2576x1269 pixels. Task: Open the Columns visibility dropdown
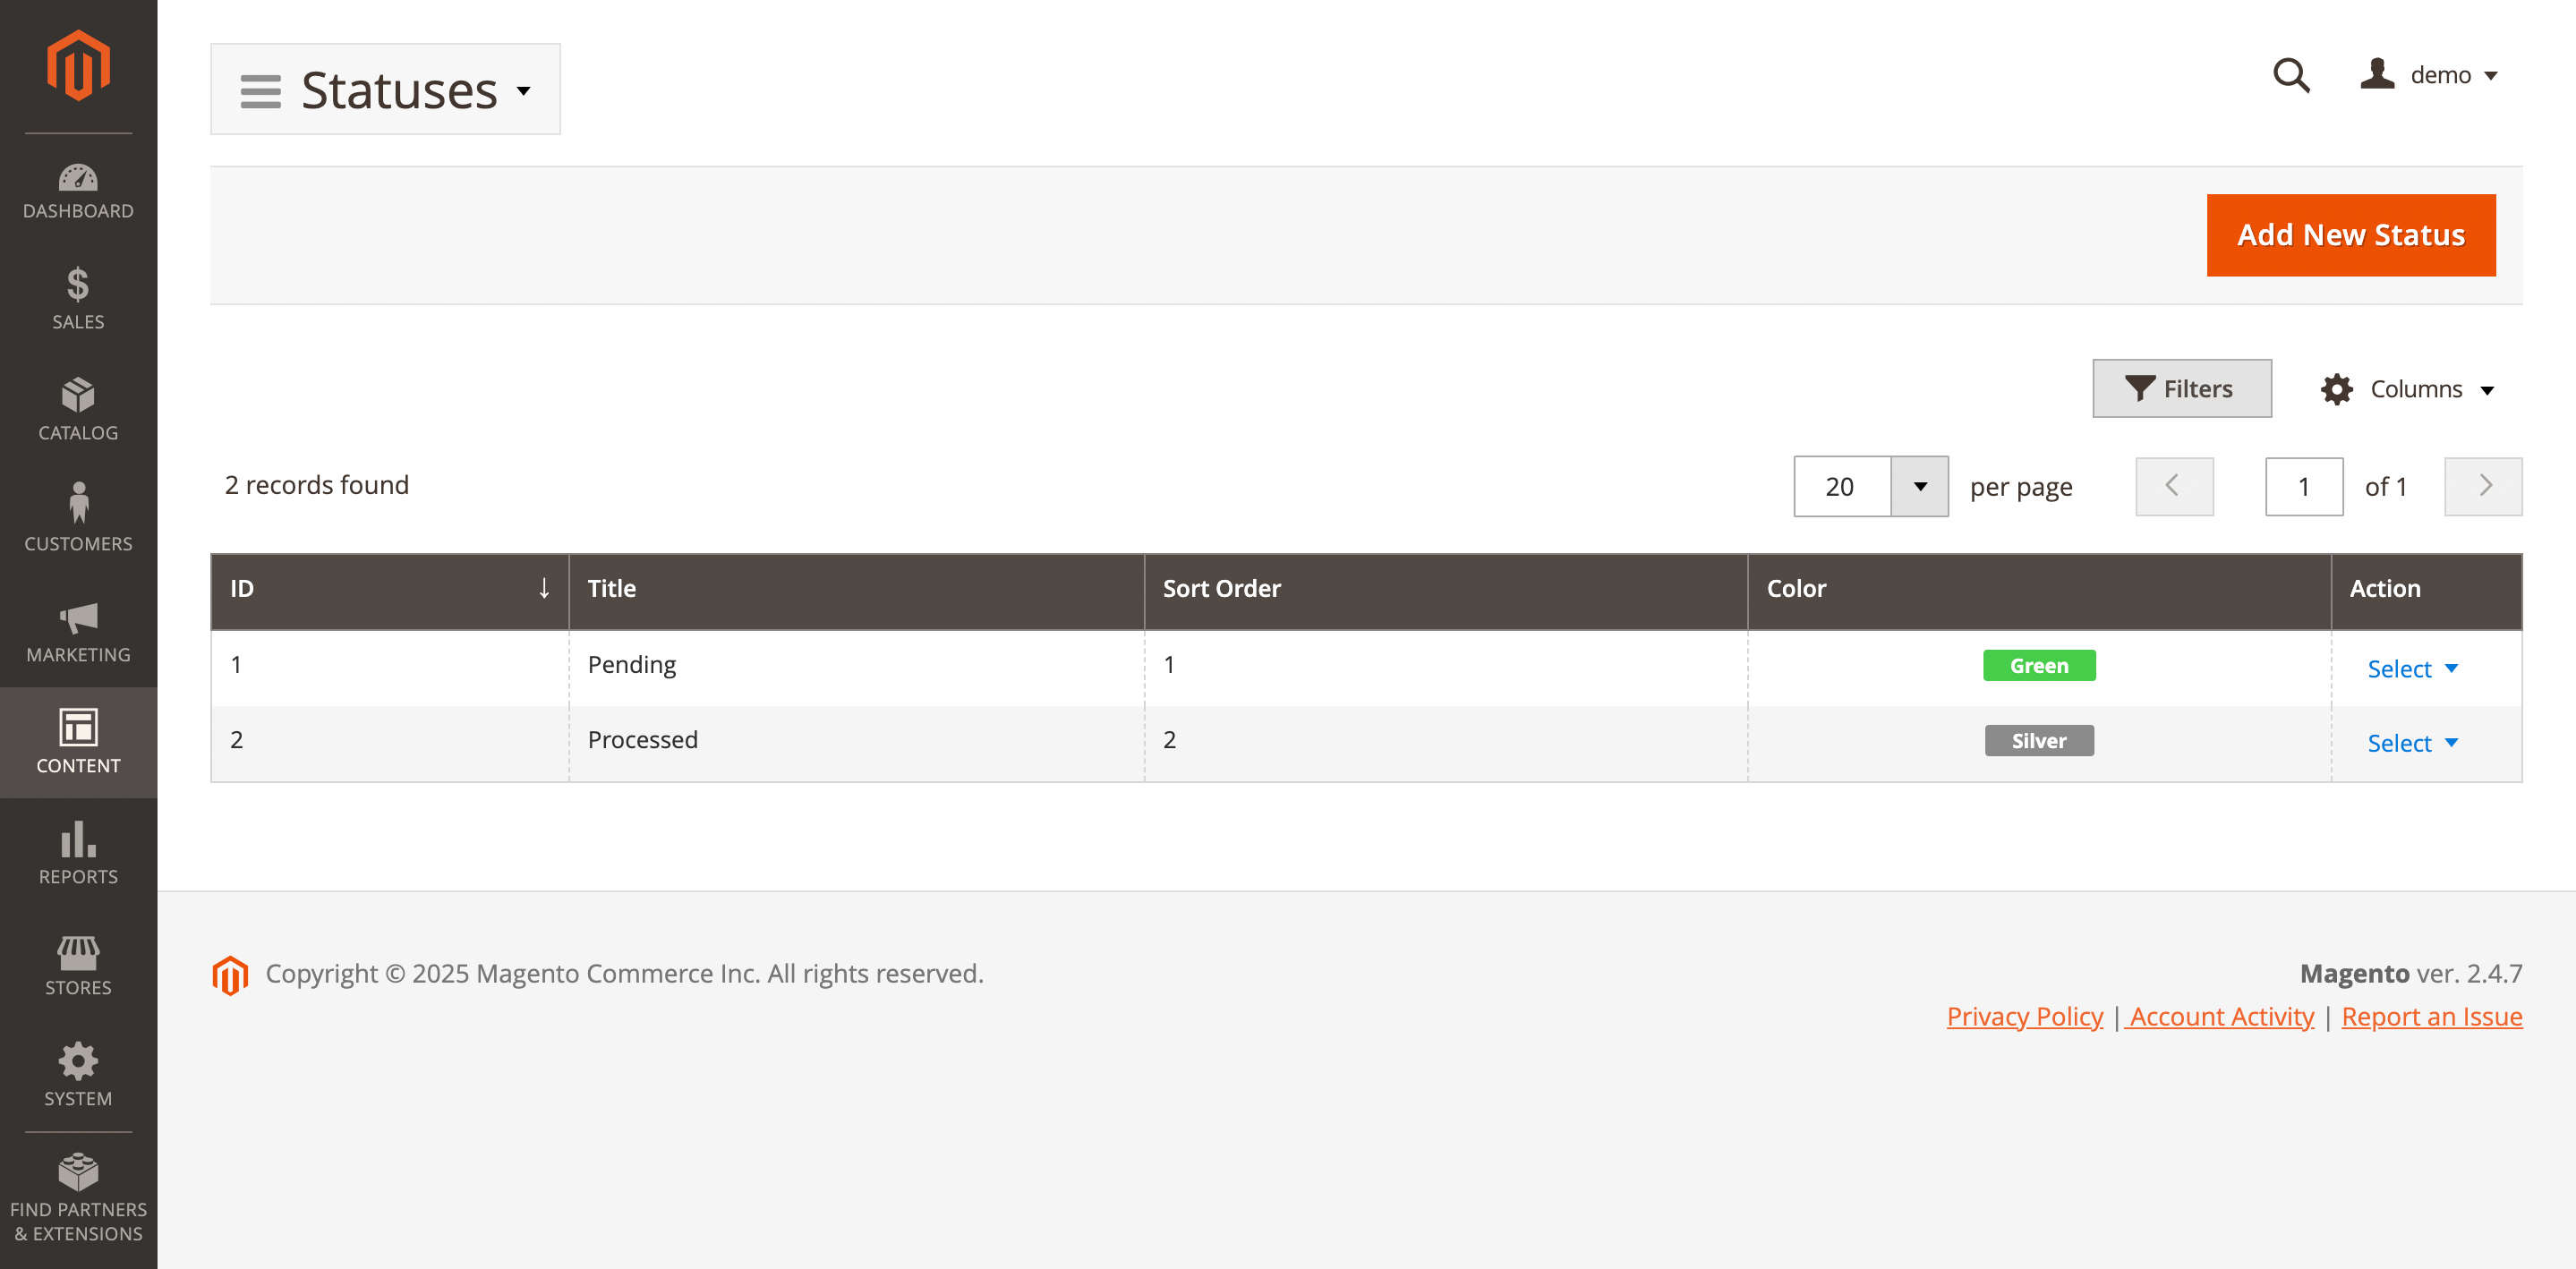pos(2408,389)
